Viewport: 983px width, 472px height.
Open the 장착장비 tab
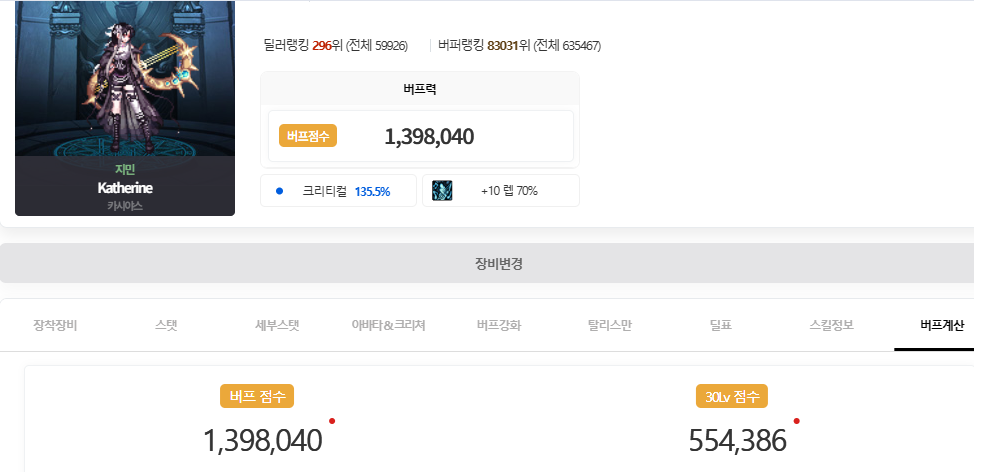click(55, 325)
